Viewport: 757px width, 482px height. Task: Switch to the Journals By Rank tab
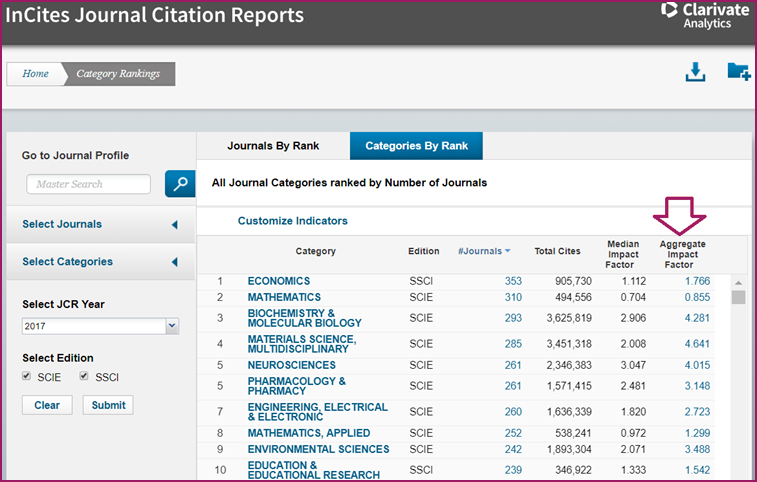click(273, 146)
